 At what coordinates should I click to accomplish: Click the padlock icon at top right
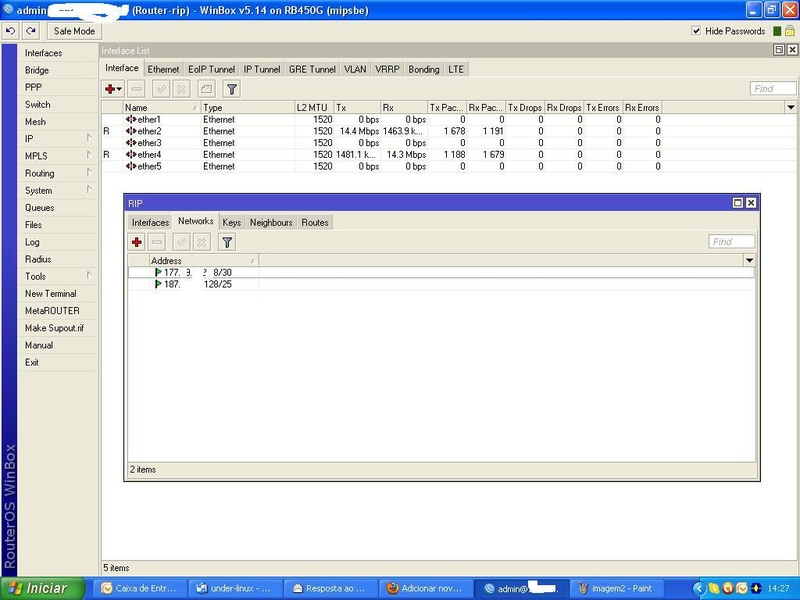[790, 31]
